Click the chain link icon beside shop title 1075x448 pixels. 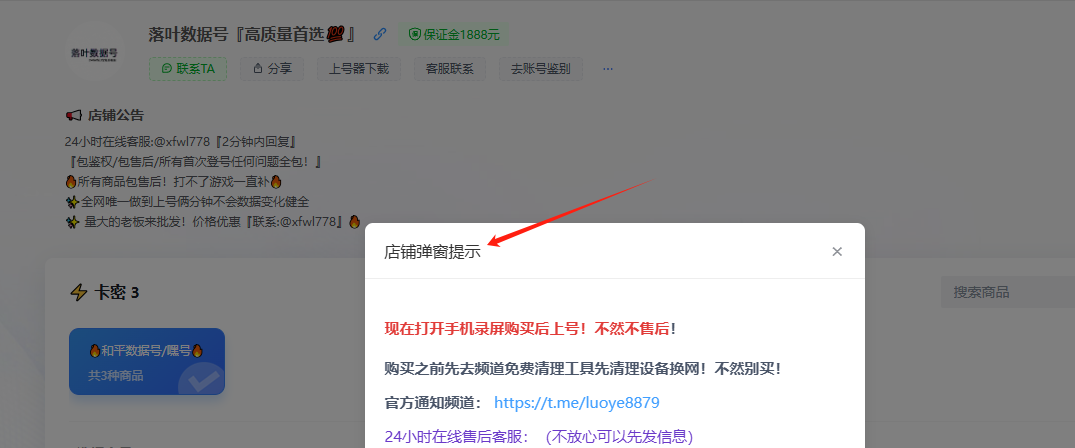pyautogui.click(x=380, y=34)
